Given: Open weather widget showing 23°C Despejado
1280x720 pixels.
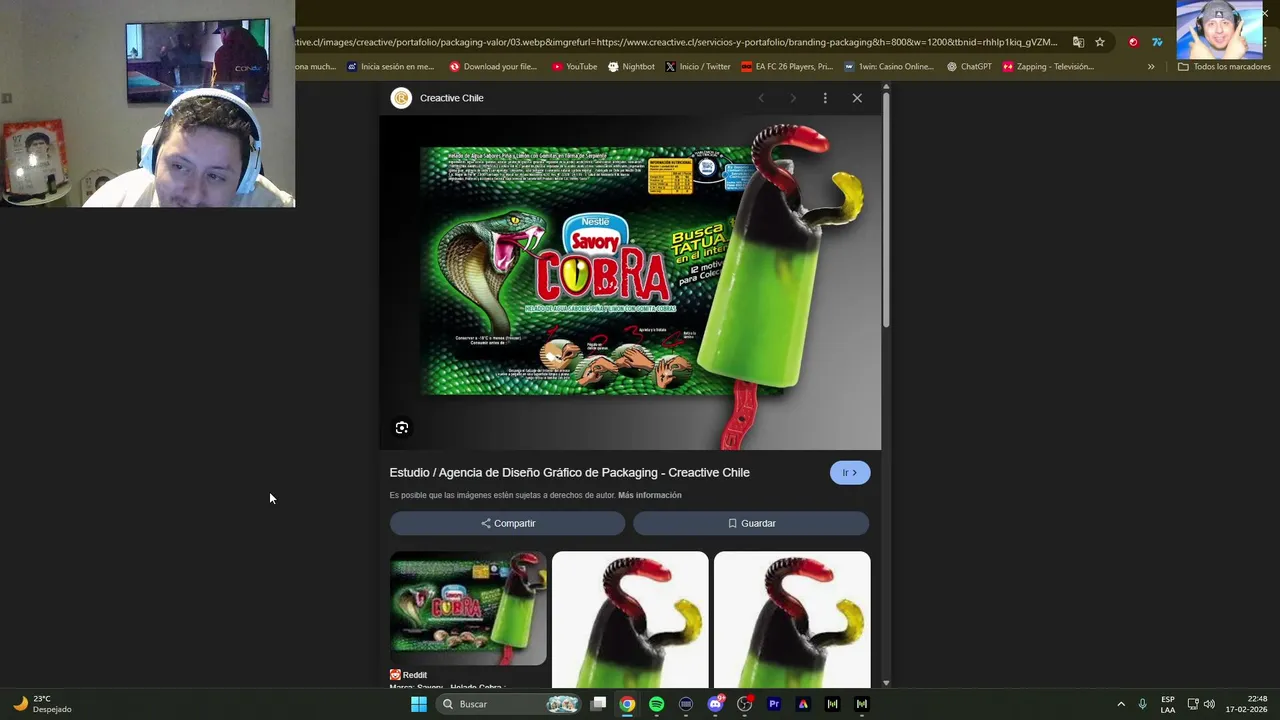Looking at the screenshot, I should click(x=43, y=704).
